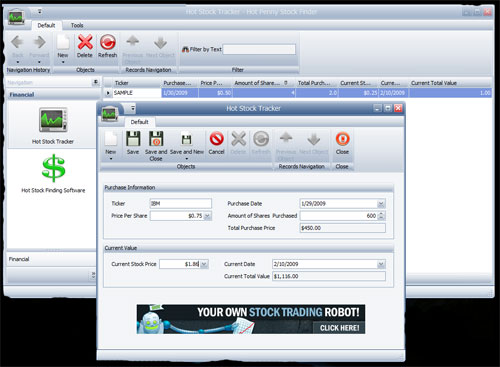Click CLICK HERE button on banner
The image size is (500, 367).
coord(339,328)
